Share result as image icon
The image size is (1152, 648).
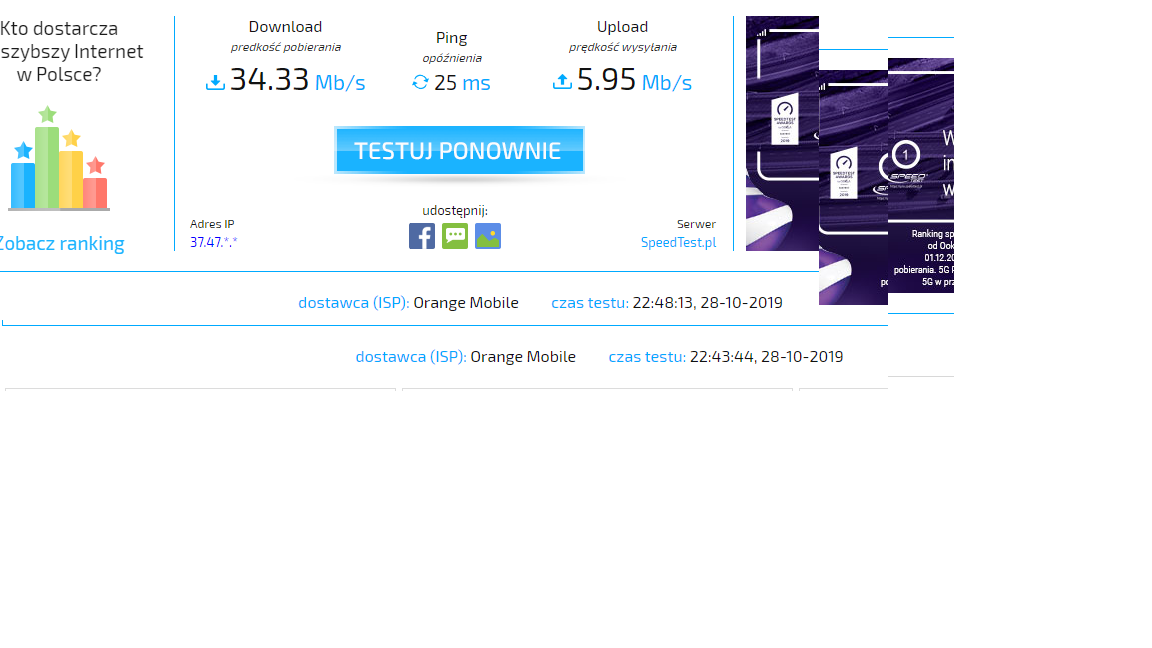(488, 237)
